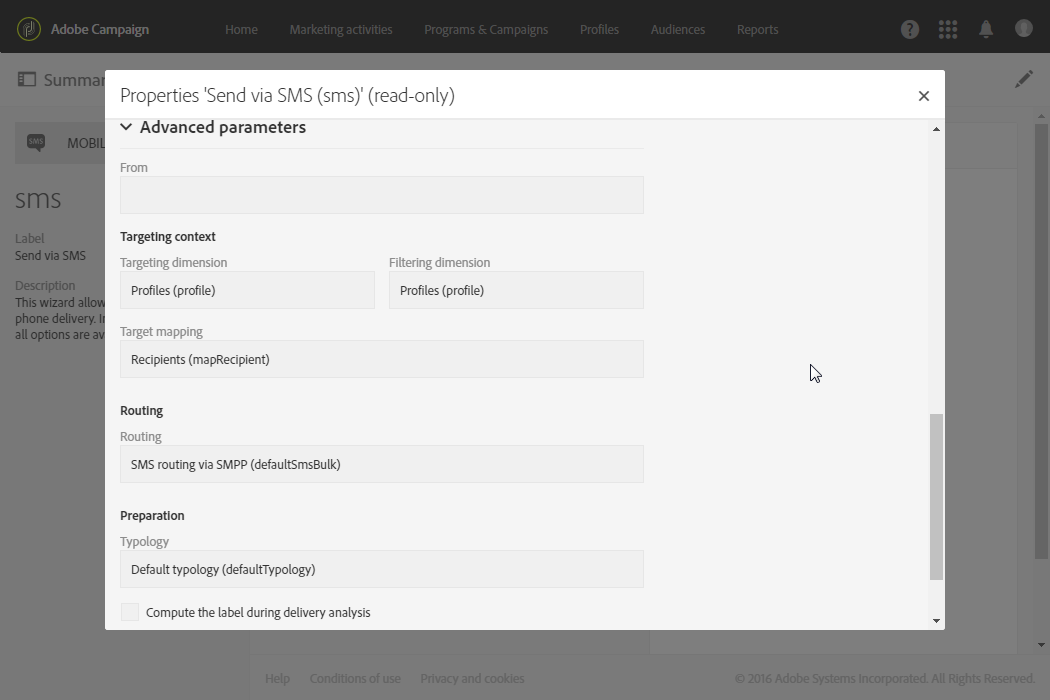Enable Compute the label during delivery analysis

pos(130,612)
